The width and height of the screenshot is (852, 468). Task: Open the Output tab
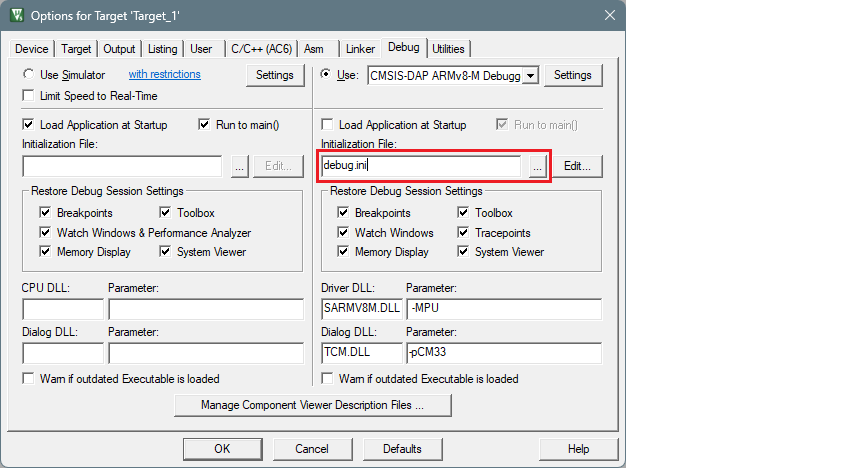tap(119, 49)
